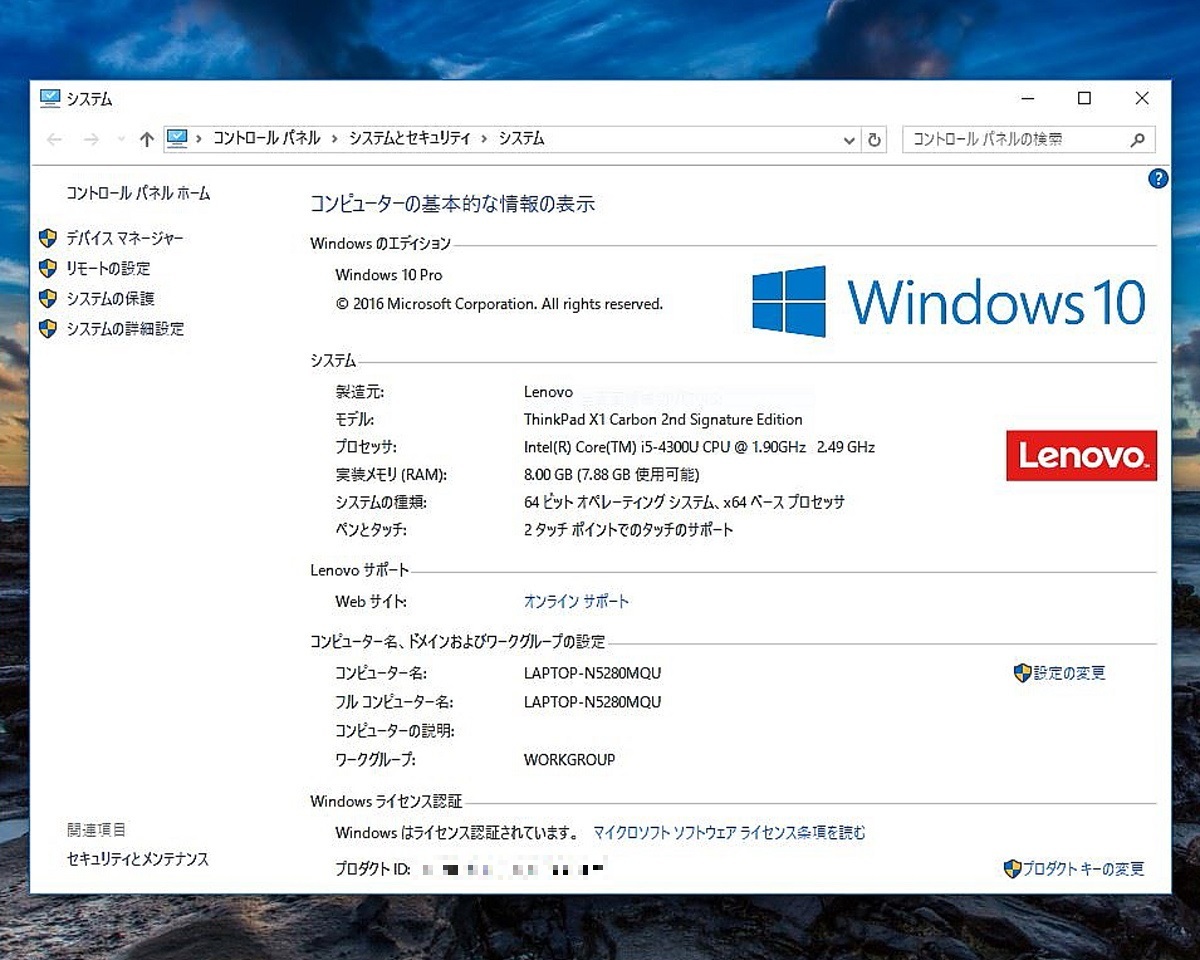Click プロダクト キーの変更 link
The image size is (1200, 960).
(x=1084, y=869)
